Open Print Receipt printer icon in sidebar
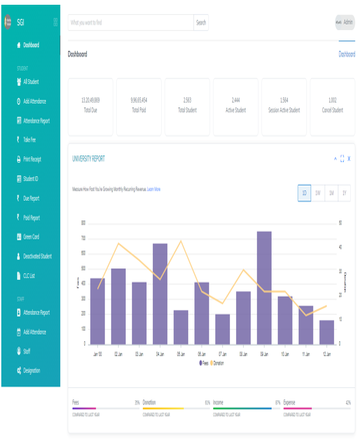Viewport: 360px width, 439px height. (x=19, y=159)
